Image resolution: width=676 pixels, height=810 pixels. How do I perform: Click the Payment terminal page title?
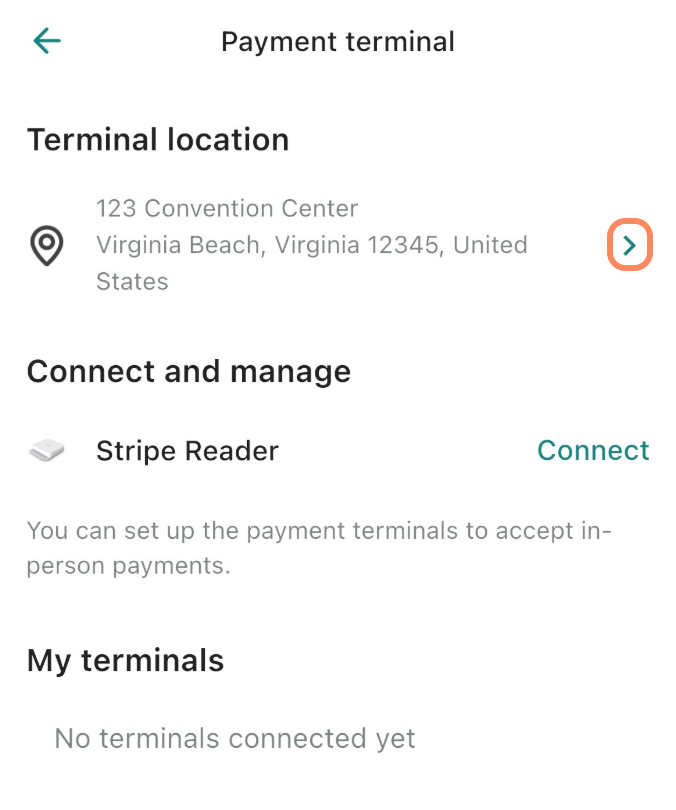tap(337, 42)
